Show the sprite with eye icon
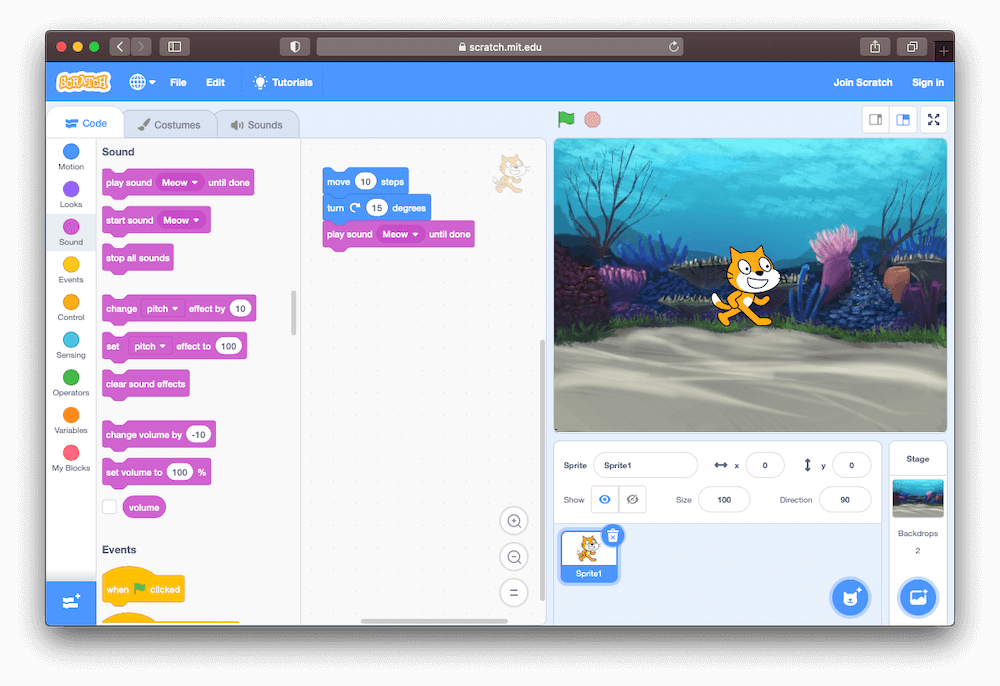The image size is (1000, 686). (605, 499)
